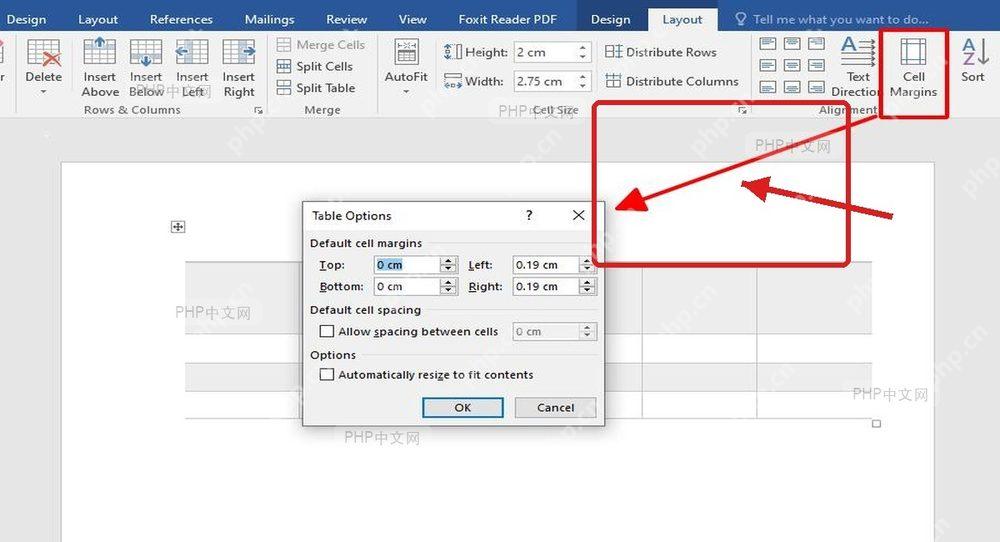The image size is (1000, 542).
Task: Insert a row above
Action: coord(99,67)
